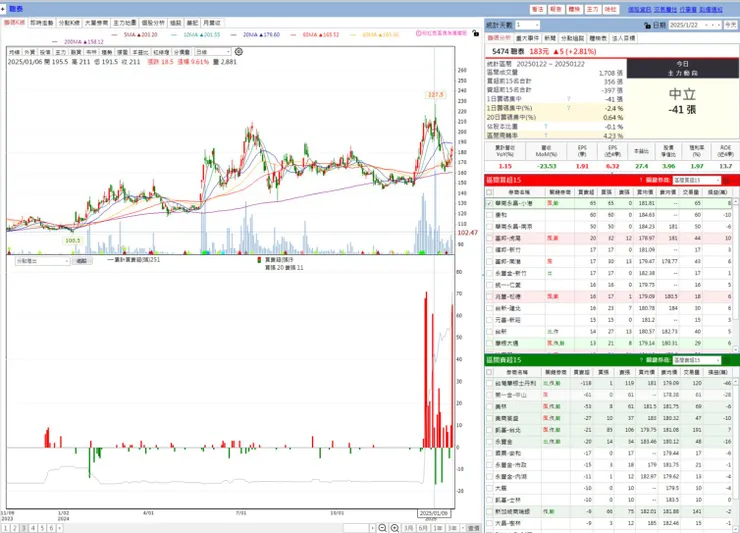Viewport: 740px width, 533px height.
Task: Go to page 5 of chart pages
Action: [x=42, y=528]
